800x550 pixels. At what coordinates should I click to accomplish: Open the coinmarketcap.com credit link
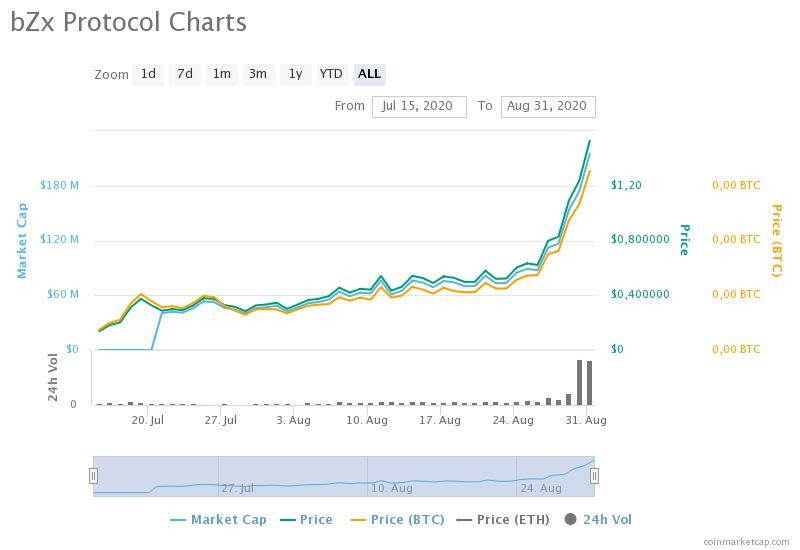pos(746,541)
